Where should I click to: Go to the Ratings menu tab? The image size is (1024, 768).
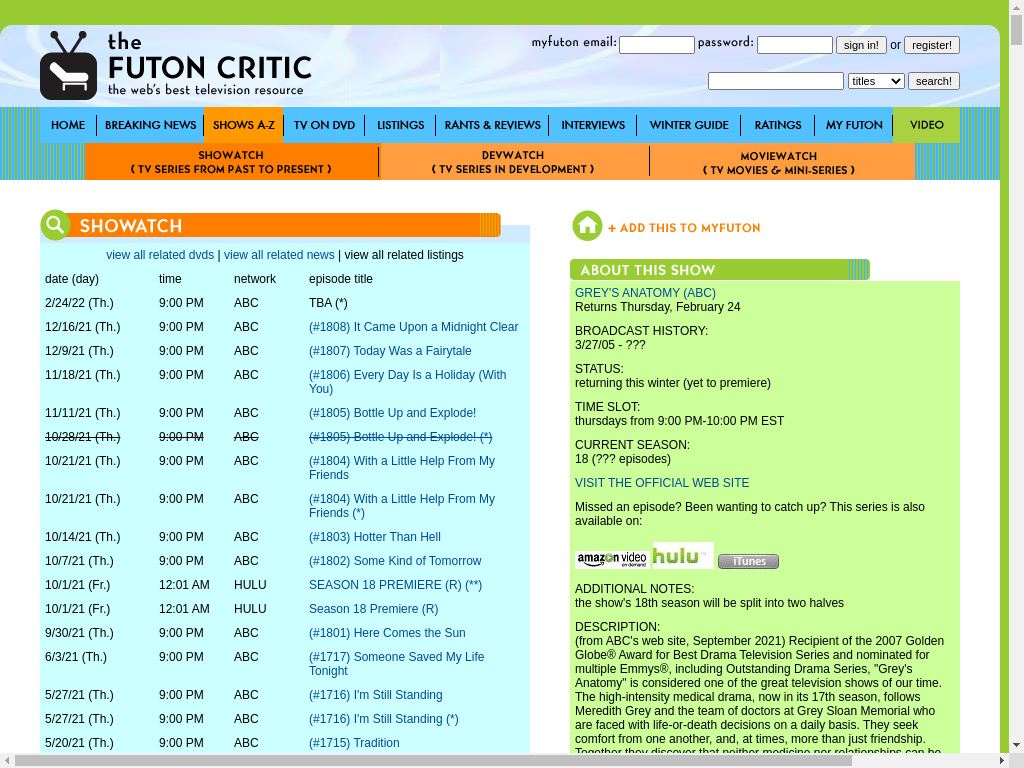pyautogui.click(x=777, y=125)
